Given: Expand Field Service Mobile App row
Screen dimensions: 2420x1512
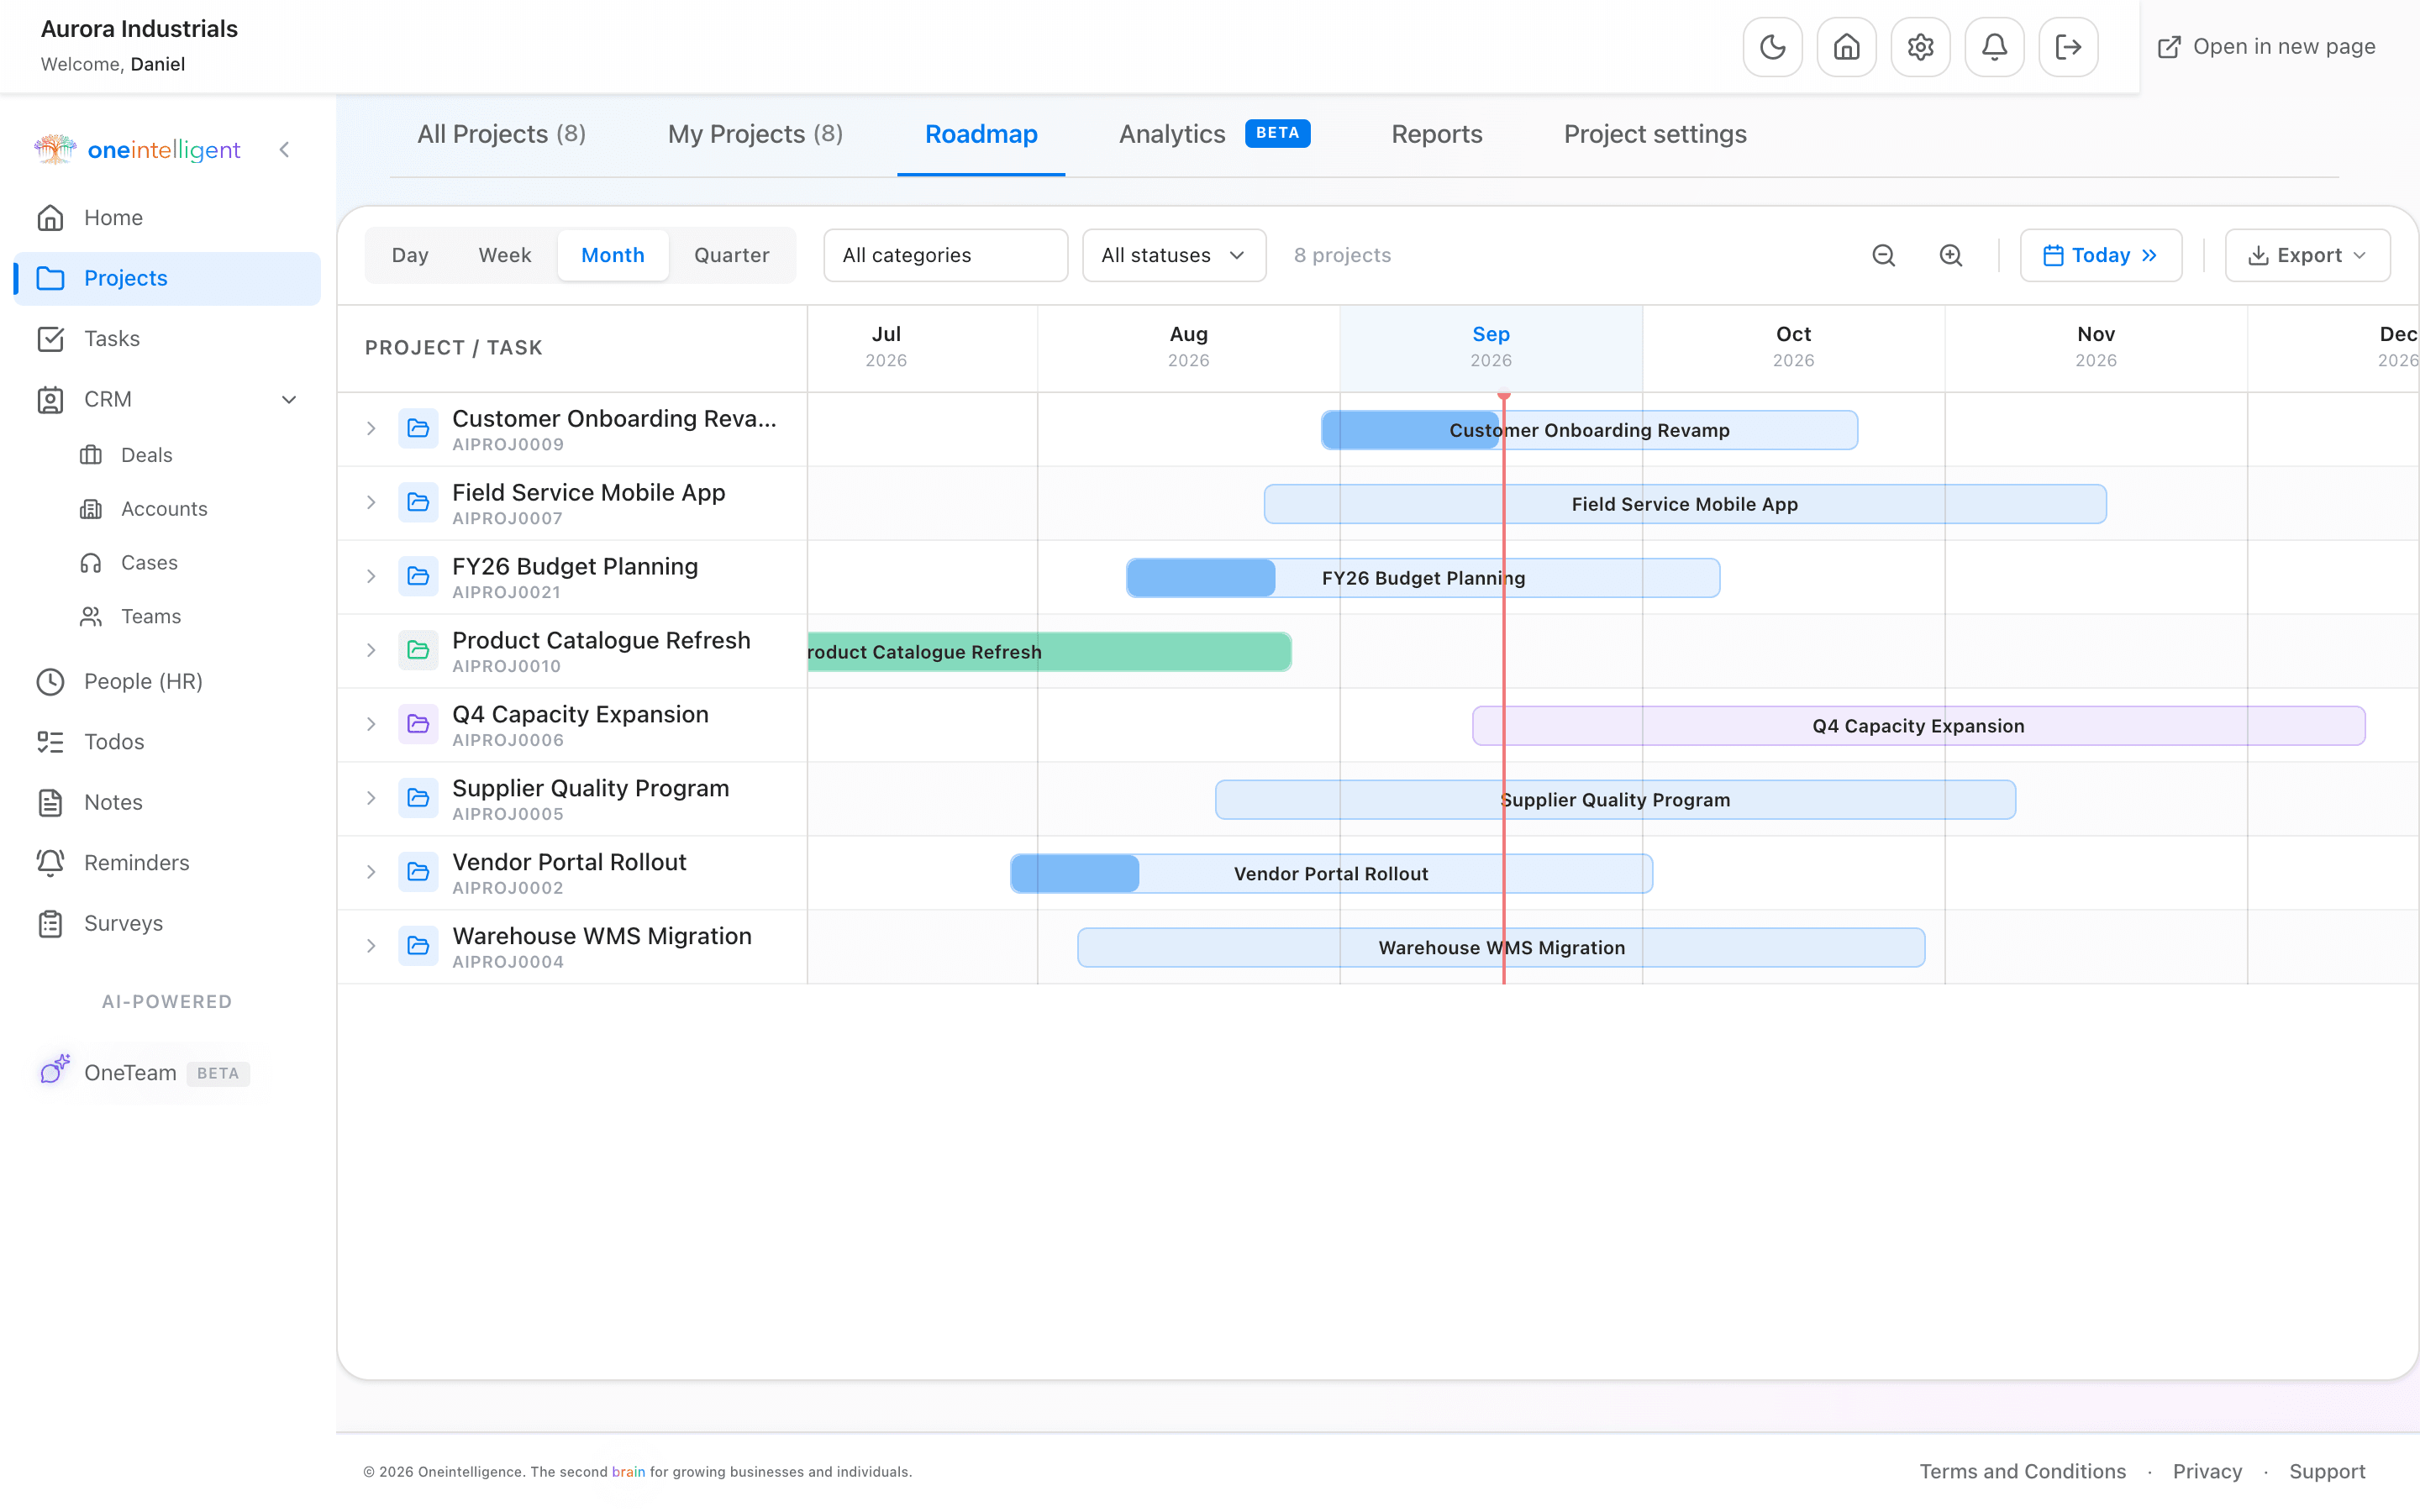Looking at the screenshot, I should click(371, 503).
